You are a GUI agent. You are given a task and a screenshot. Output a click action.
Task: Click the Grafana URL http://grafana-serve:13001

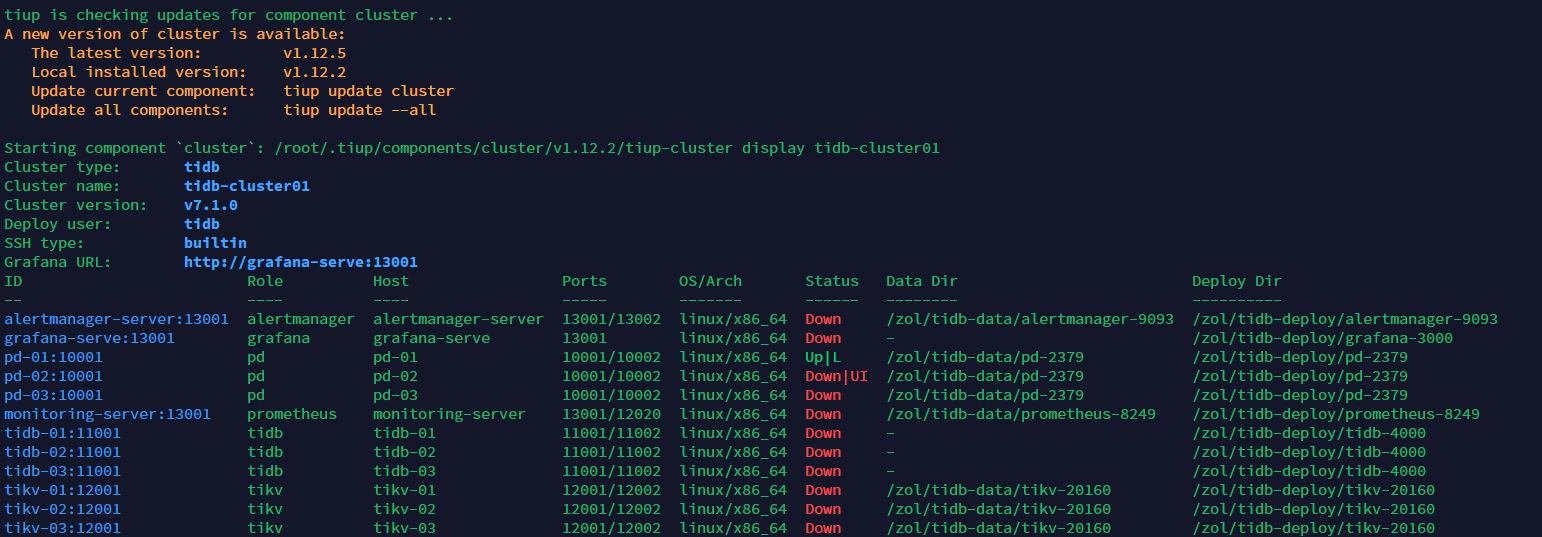301,262
